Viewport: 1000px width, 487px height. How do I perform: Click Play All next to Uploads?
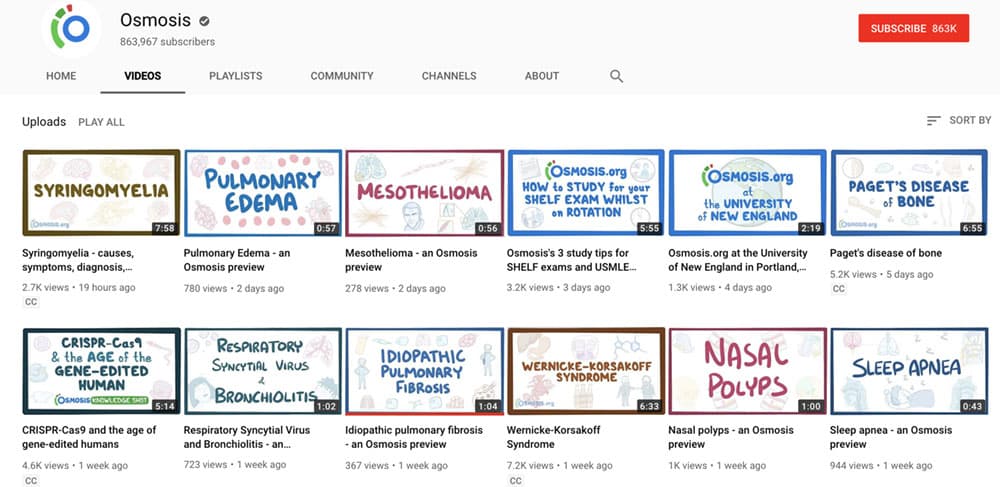101,122
